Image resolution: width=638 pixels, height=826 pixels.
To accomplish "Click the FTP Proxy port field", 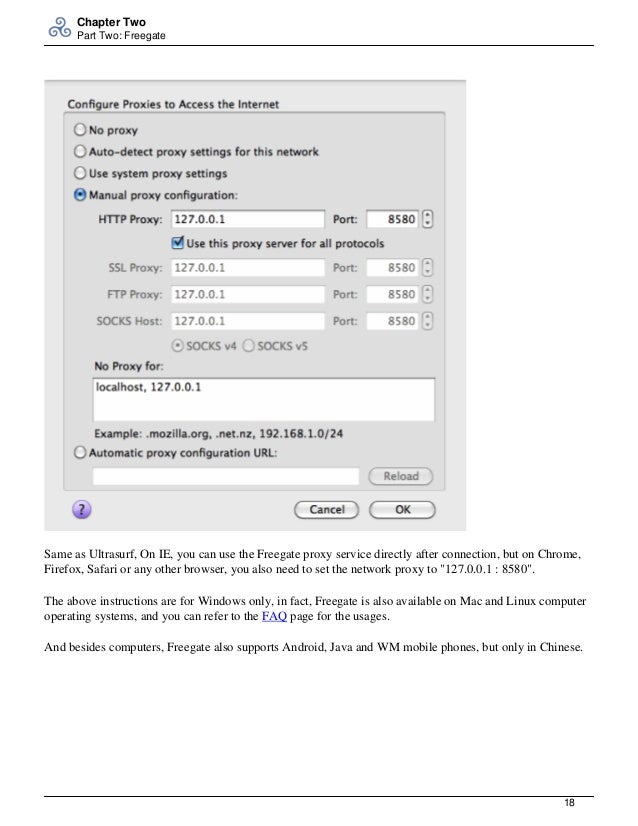I will click(392, 294).
